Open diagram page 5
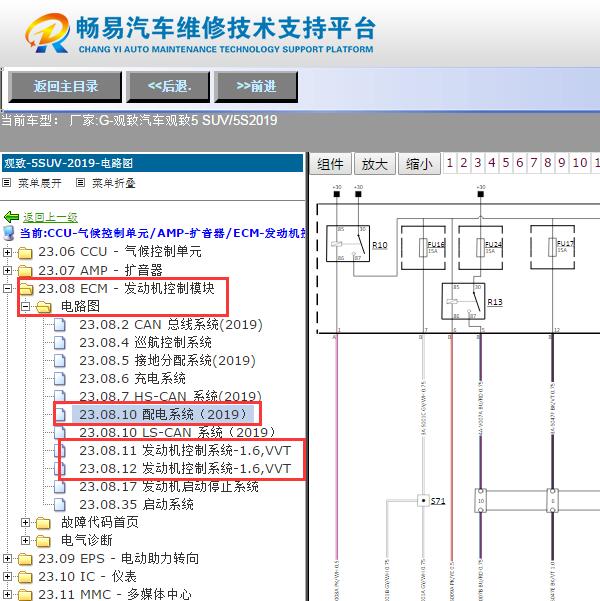Image resolution: width=600 pixels, height=601 pixels. 506,163
